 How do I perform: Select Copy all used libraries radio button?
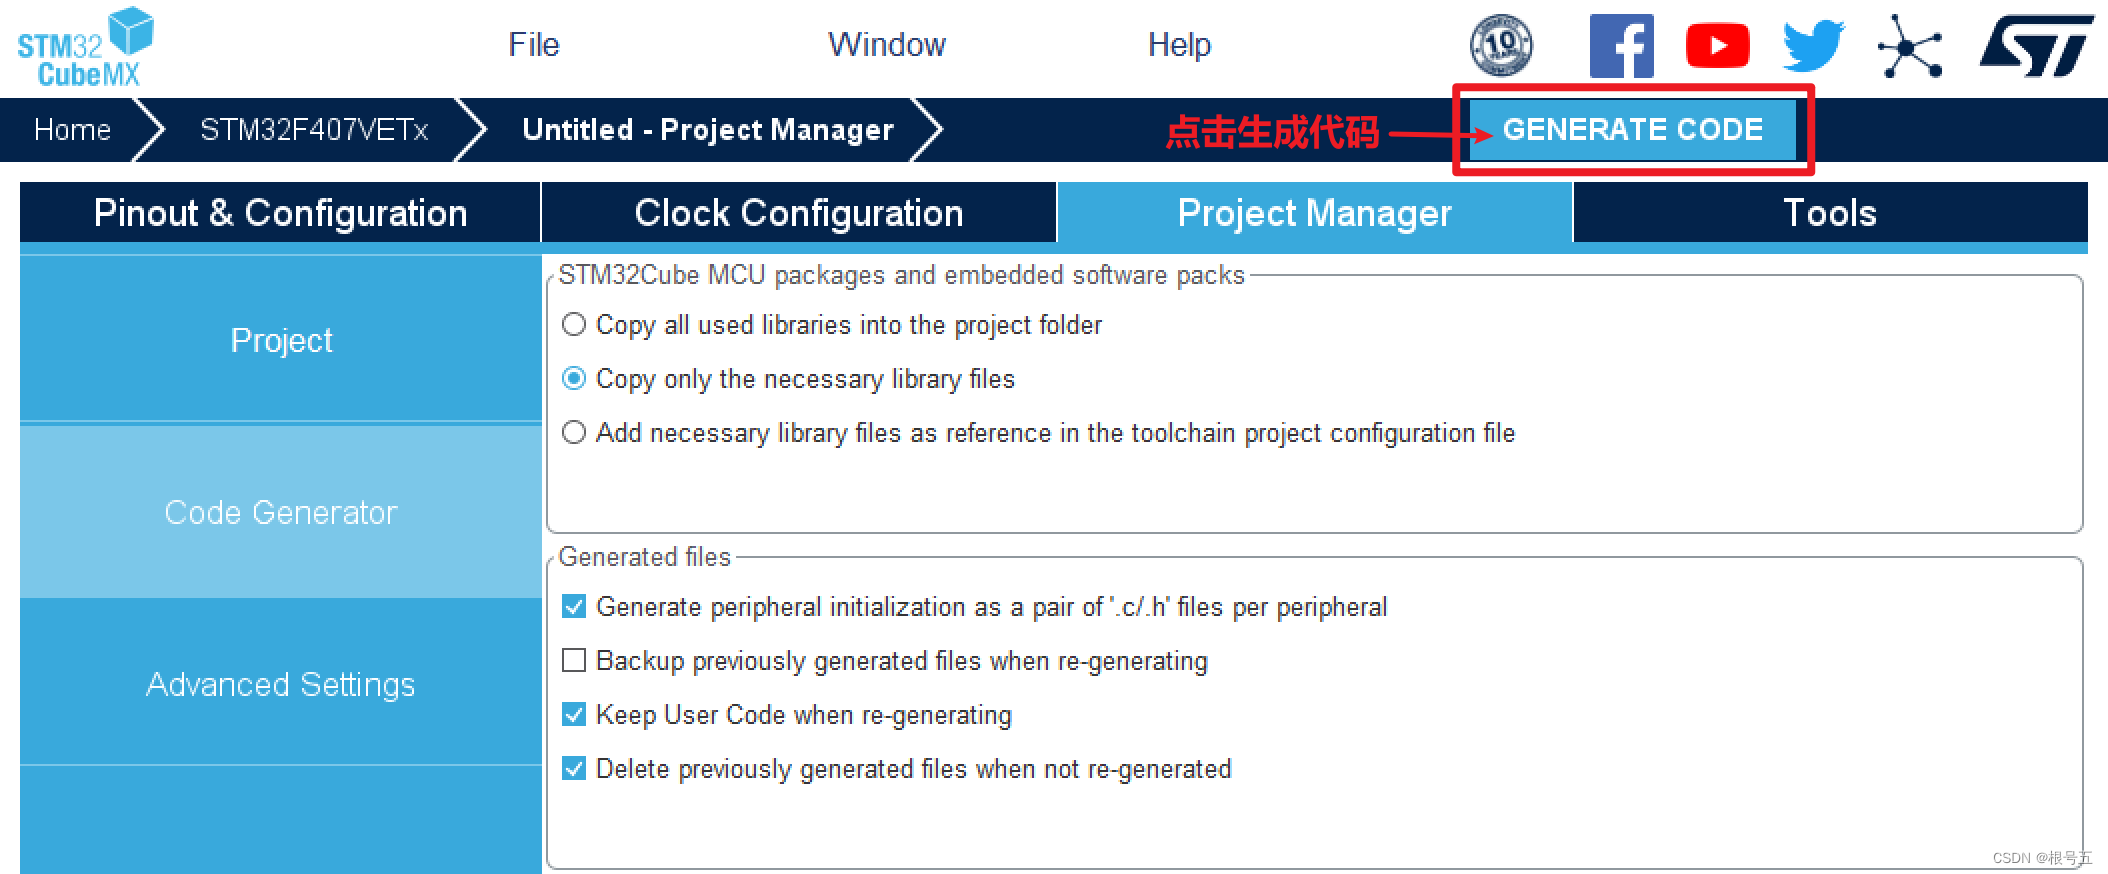point(574,325)
